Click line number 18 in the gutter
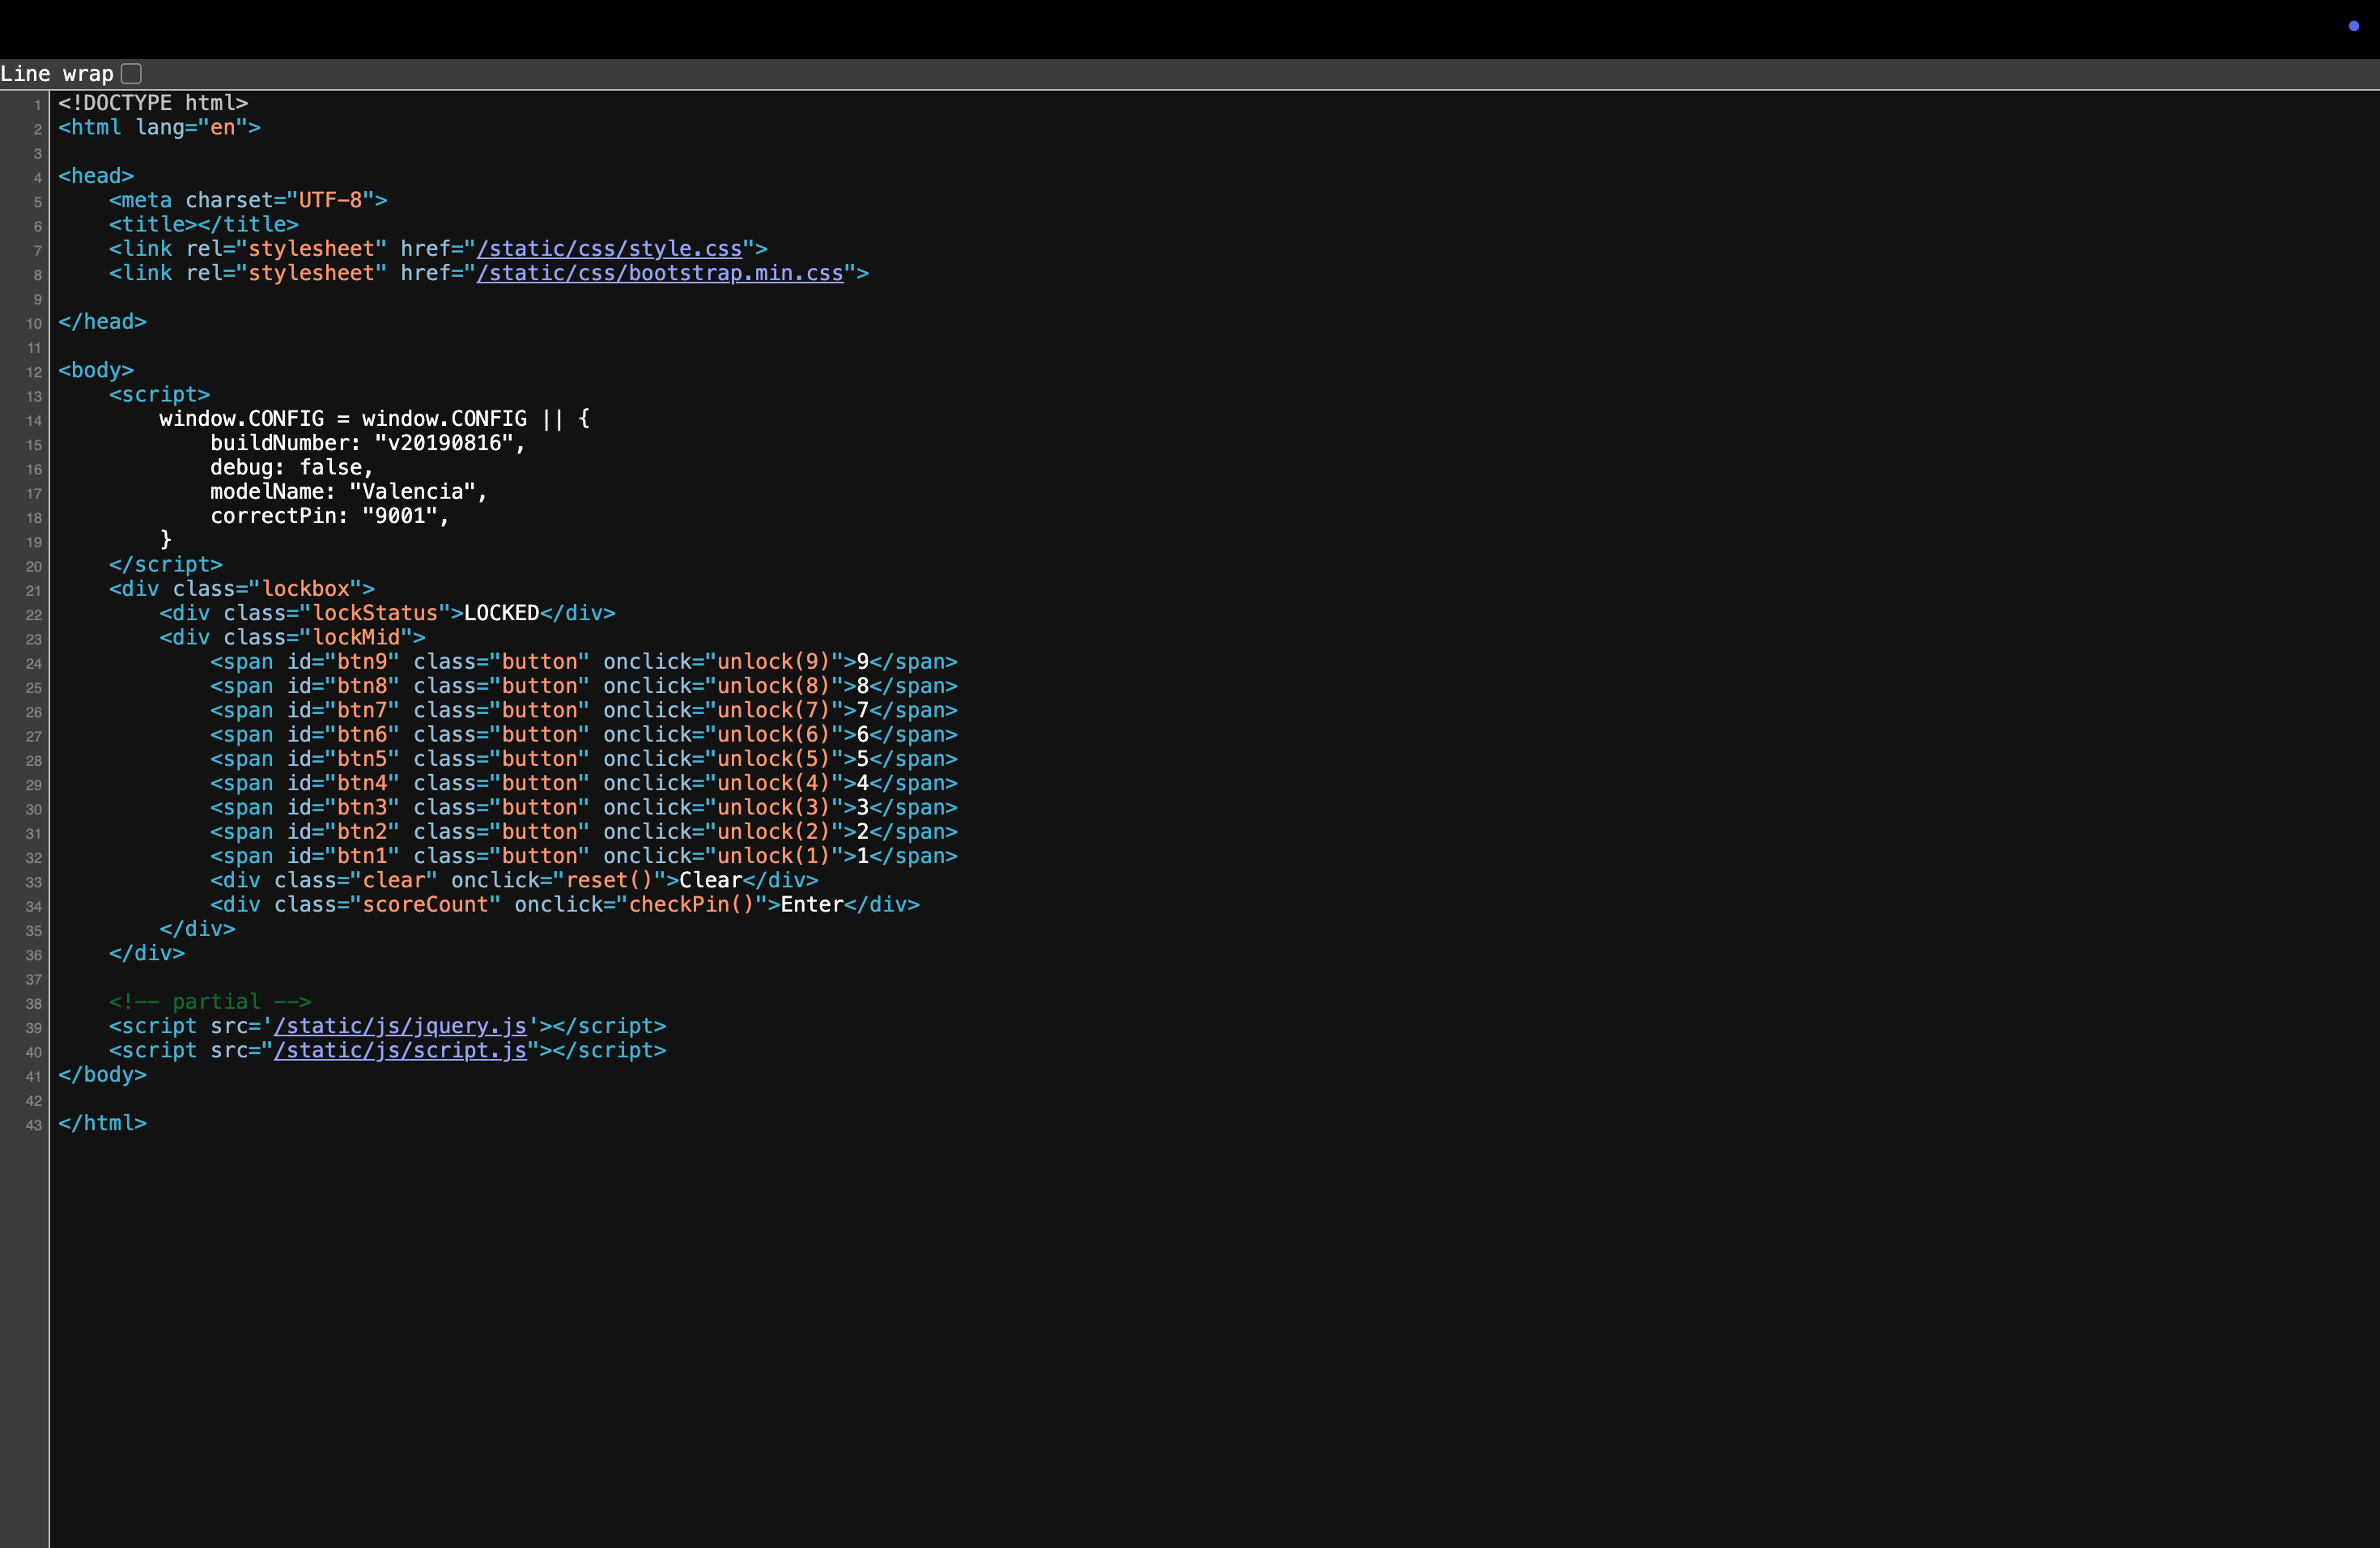The height and width of the screenshot is (1548, 2380). pyautogui.click(x=34, y=518)
